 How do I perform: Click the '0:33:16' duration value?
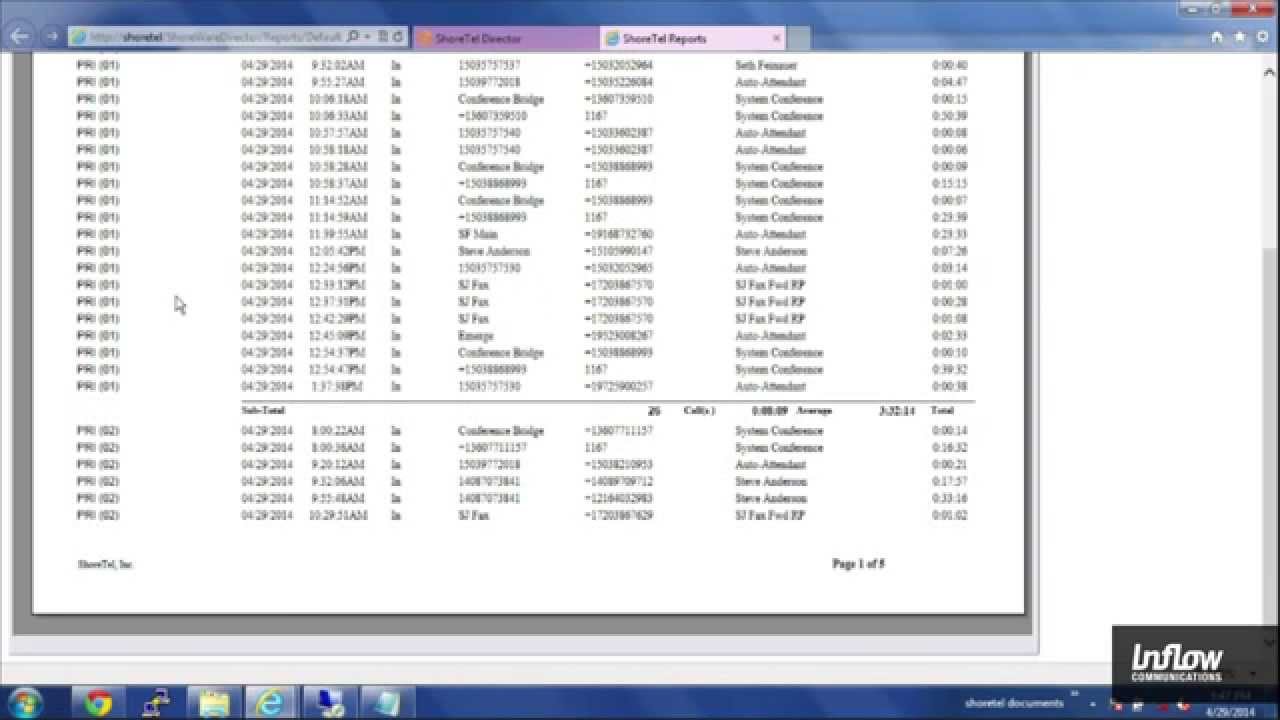[950, 498]
